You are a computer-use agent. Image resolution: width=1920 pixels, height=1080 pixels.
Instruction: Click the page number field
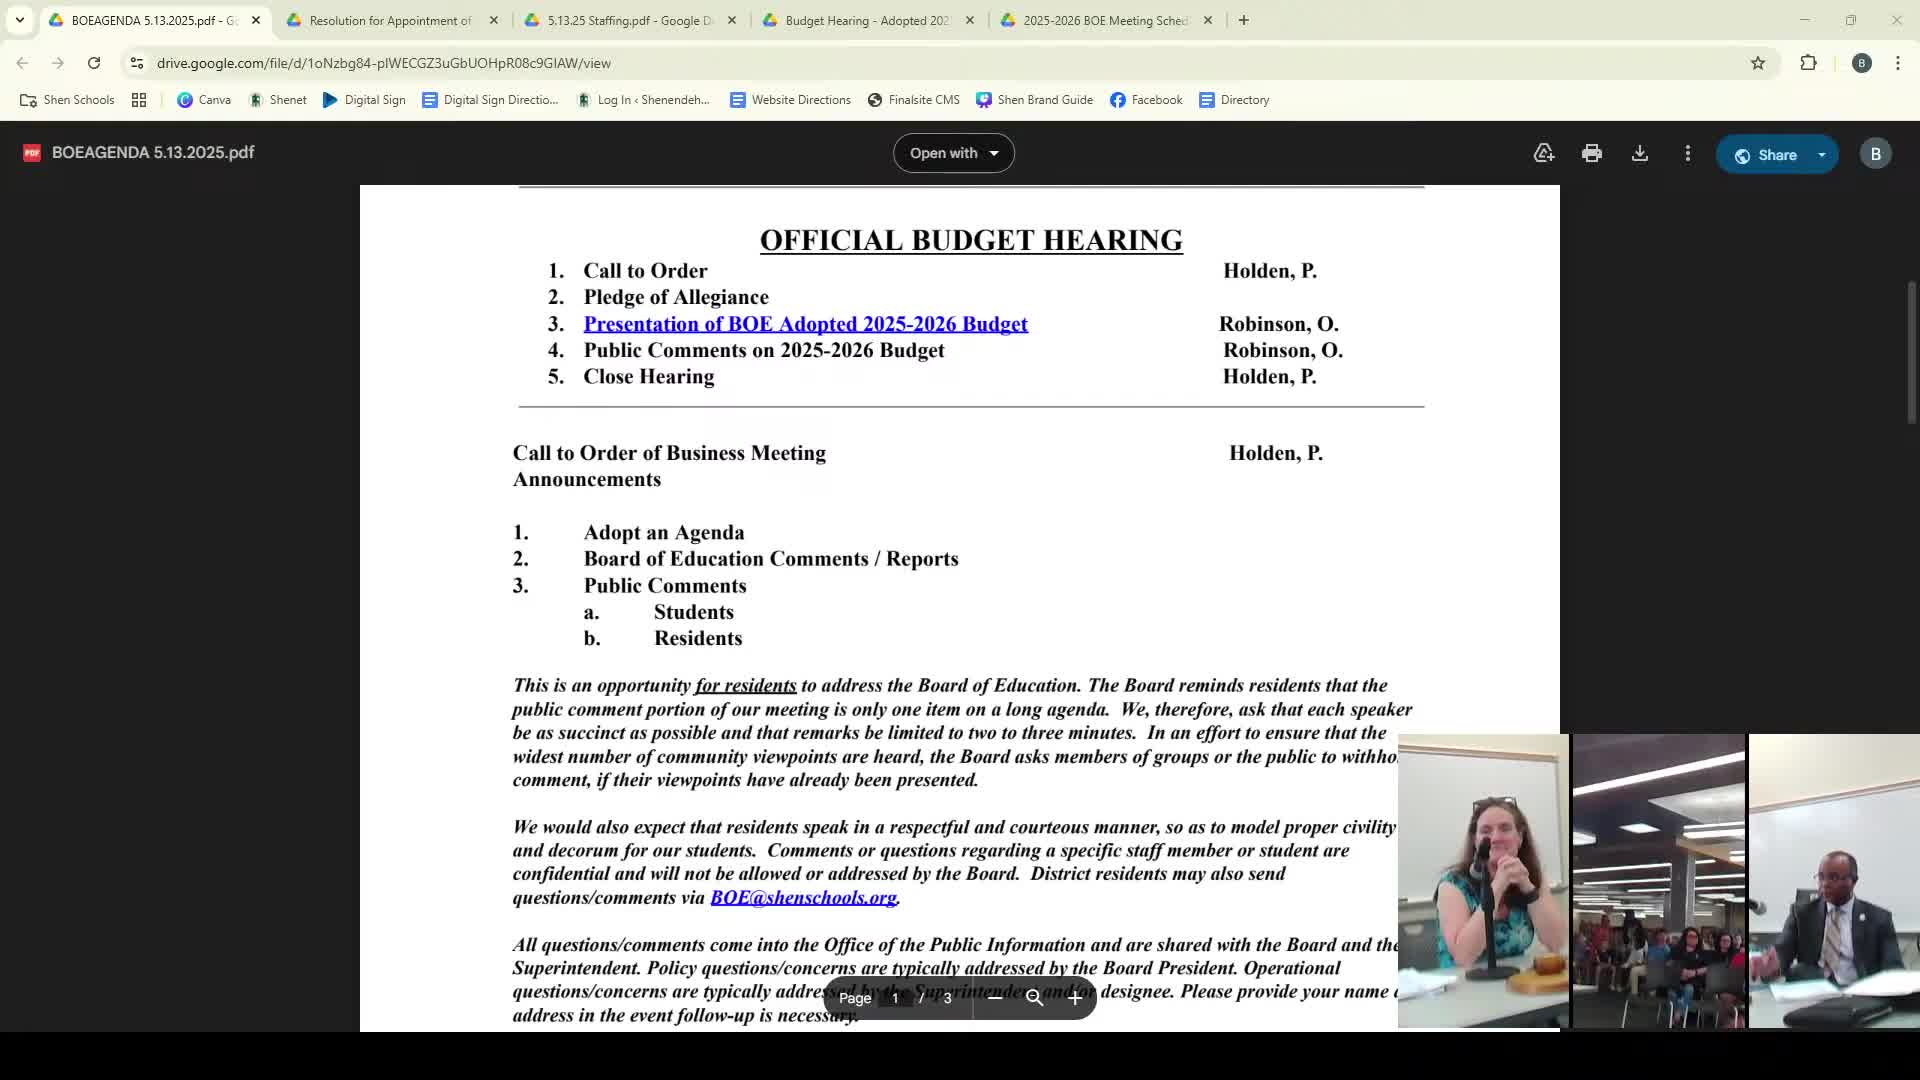pyautogui.click(x=895, y=998)
